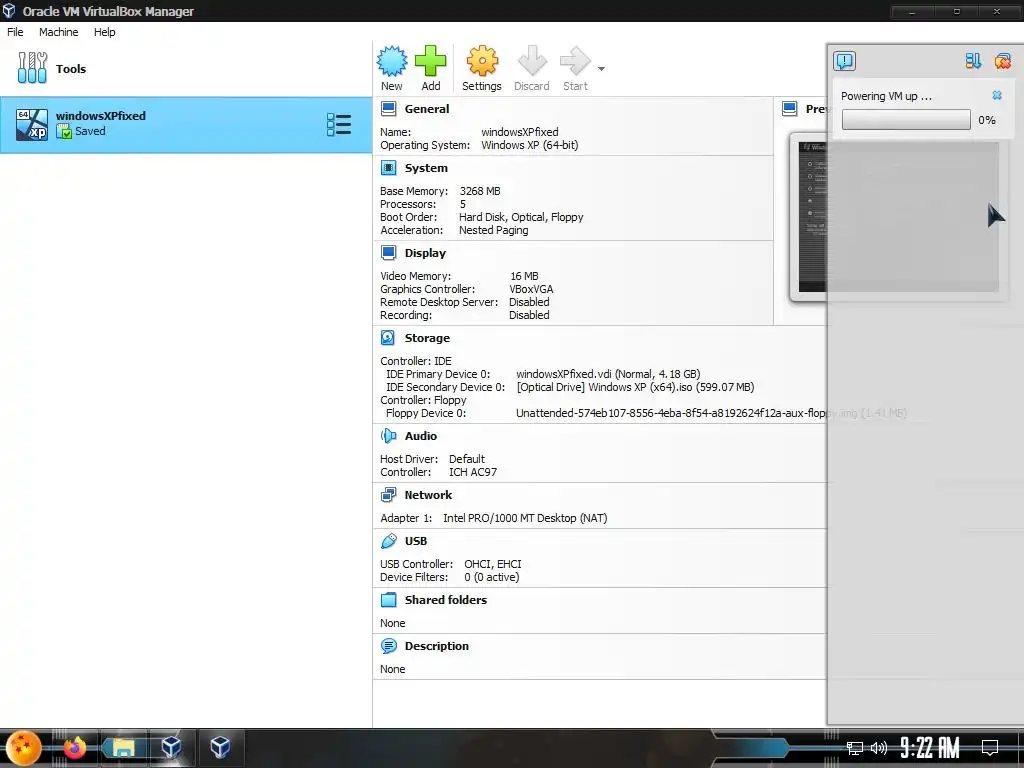Open the windowsXPfixed machine tools menu icon

339,124
